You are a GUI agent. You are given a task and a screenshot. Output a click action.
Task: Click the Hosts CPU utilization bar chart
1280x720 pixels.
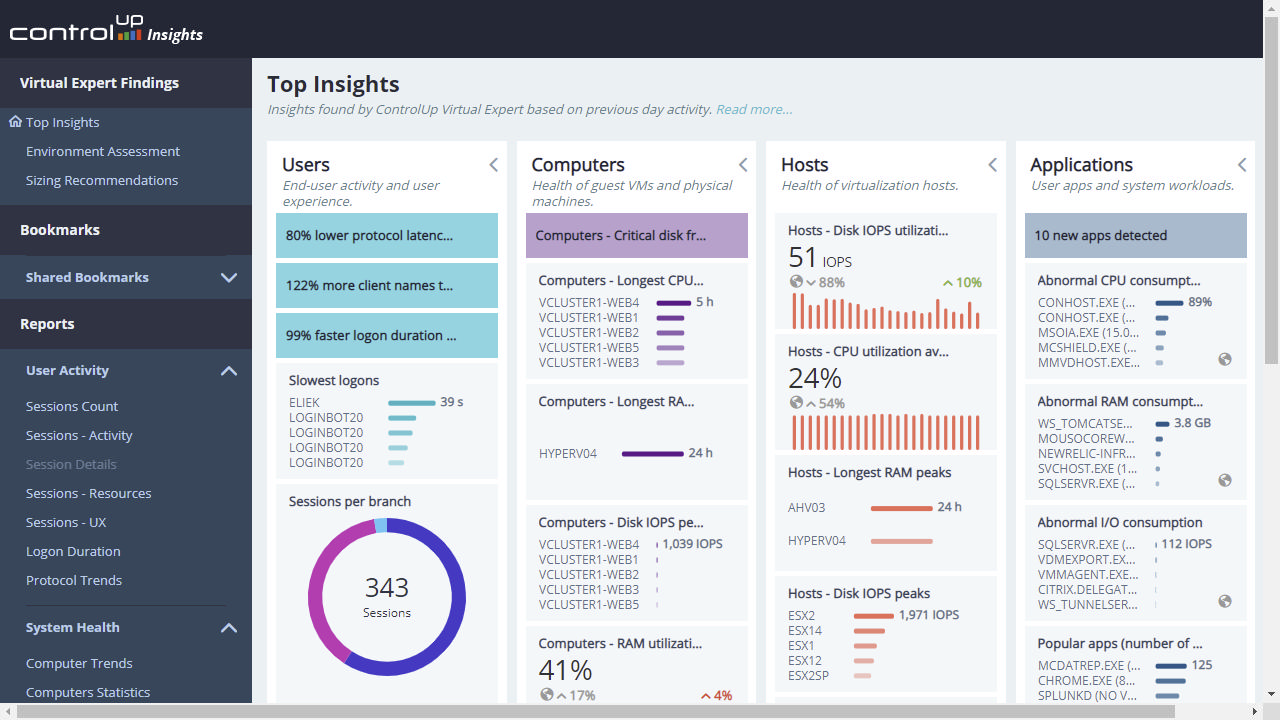(886, 431)
